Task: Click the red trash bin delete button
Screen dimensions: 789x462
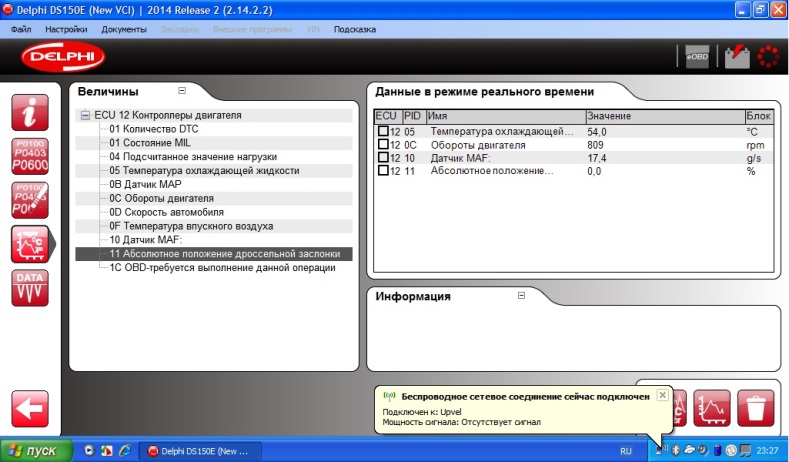Action: 755,408
